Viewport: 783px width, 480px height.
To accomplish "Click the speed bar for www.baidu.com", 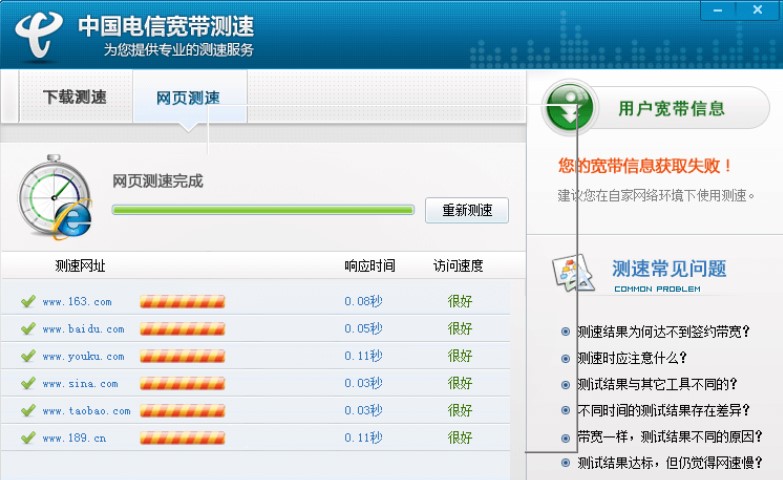I will [182, 329].
